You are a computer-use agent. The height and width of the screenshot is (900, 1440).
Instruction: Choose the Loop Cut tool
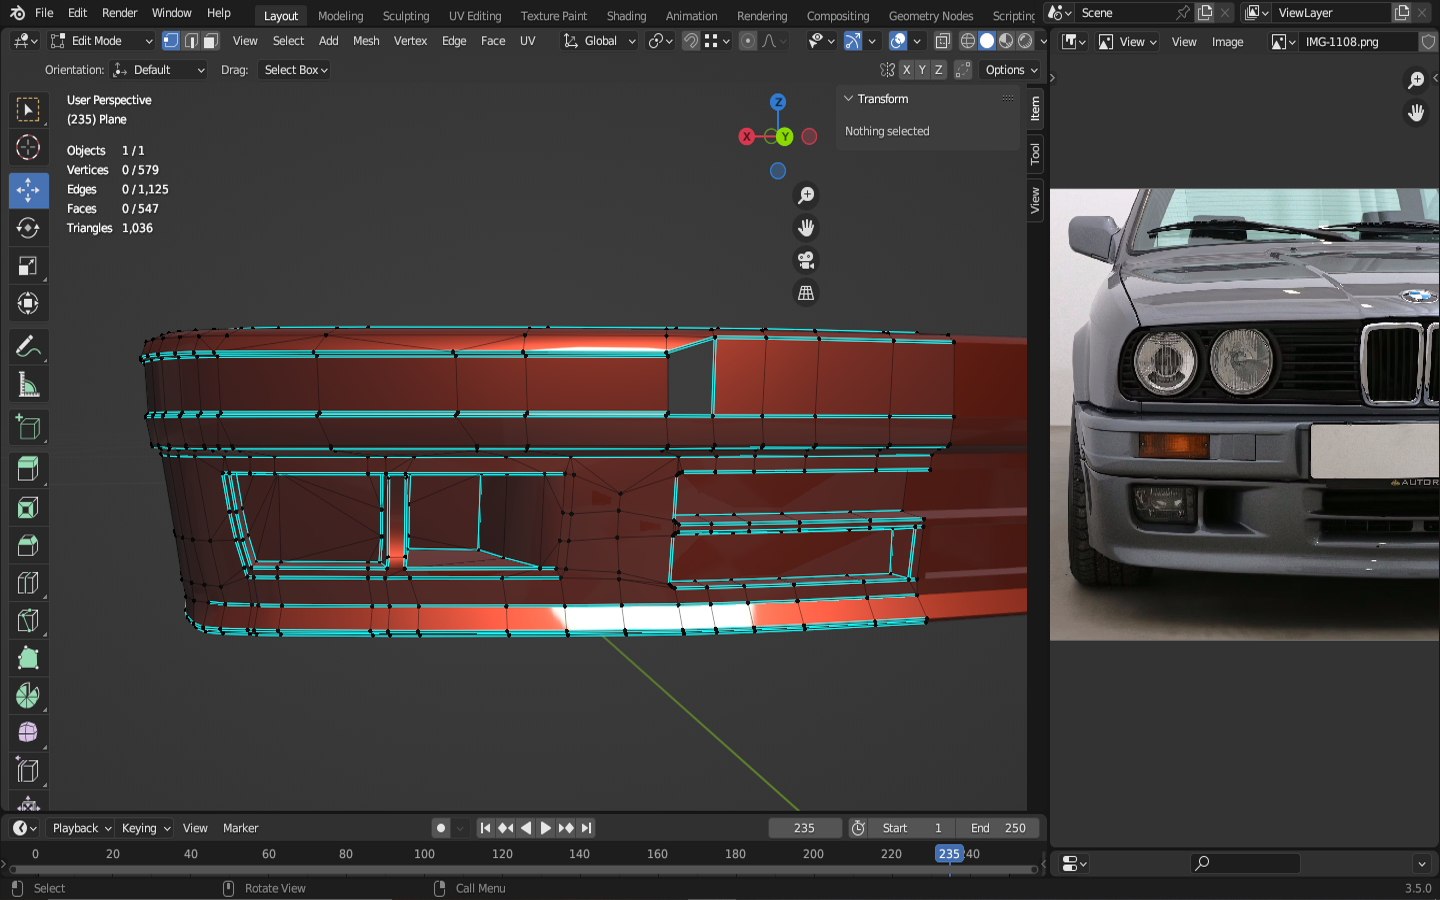click(28, 583)
